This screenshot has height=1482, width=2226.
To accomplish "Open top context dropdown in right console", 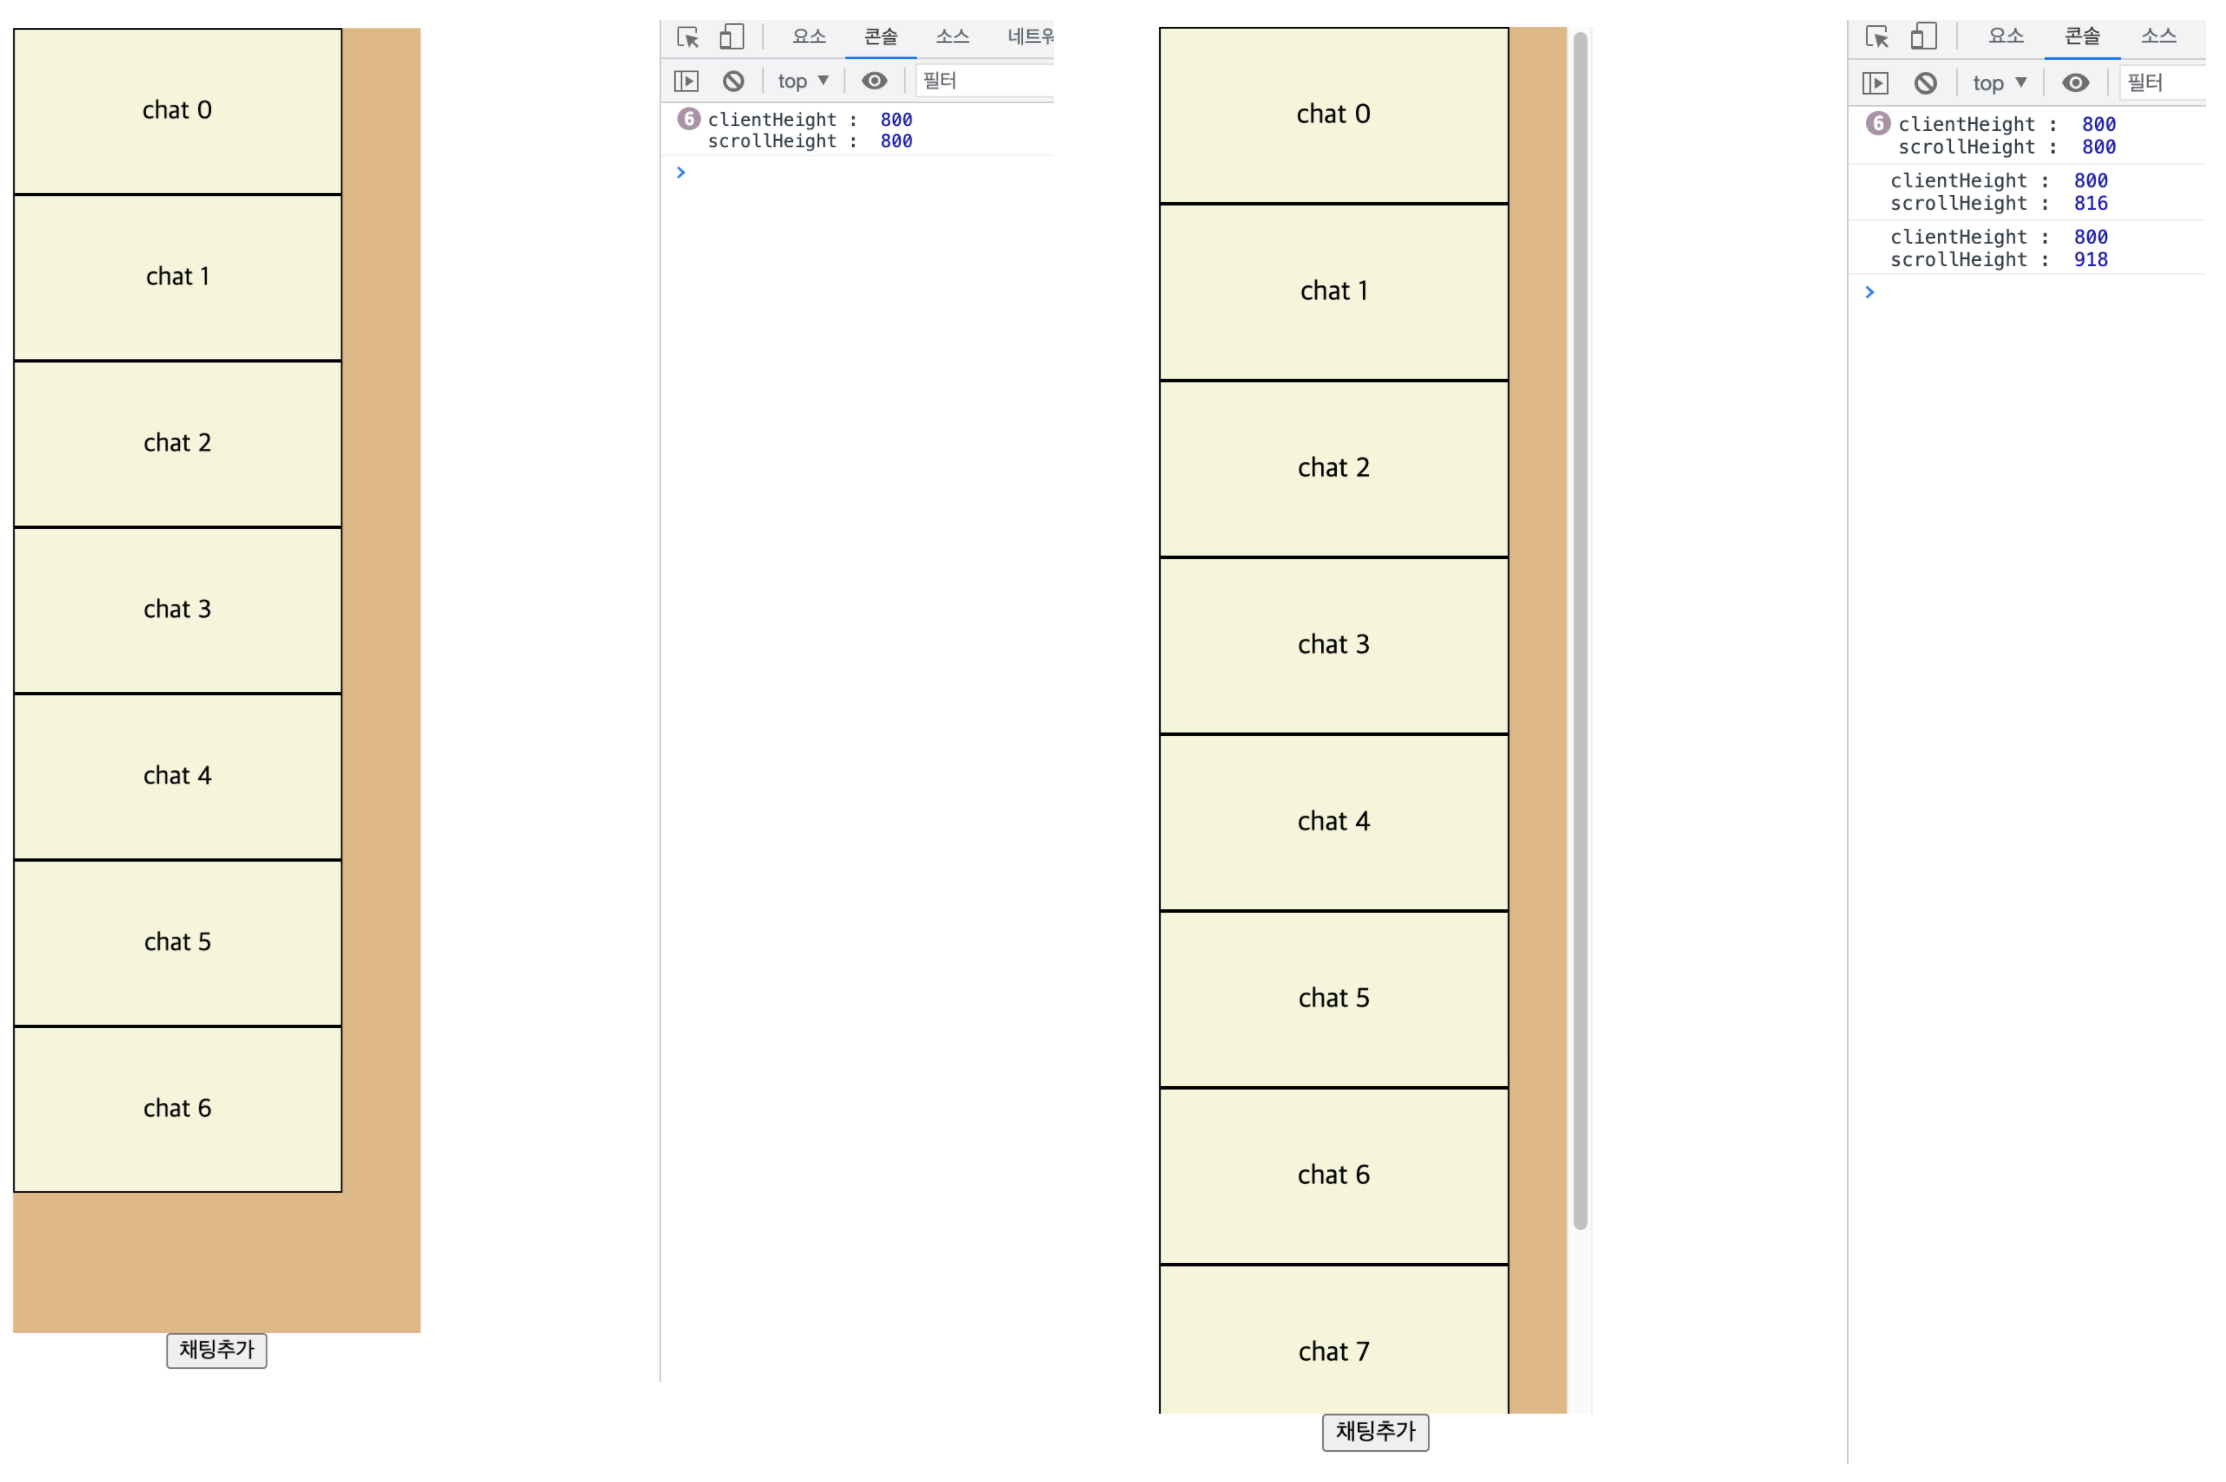I will coord(1999,83).
